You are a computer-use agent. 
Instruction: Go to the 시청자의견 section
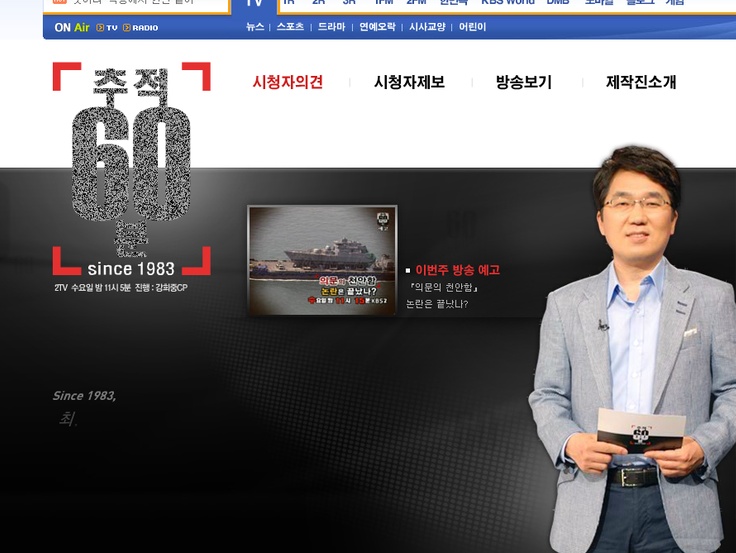[x=288, y=82]
